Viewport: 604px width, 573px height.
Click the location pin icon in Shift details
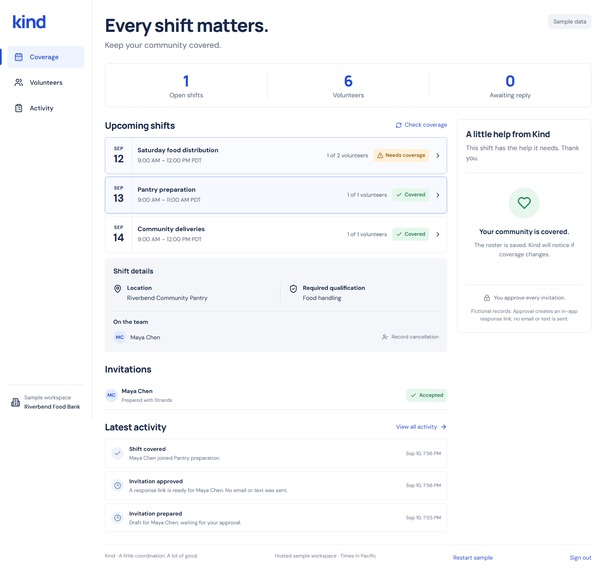(117, 289)
